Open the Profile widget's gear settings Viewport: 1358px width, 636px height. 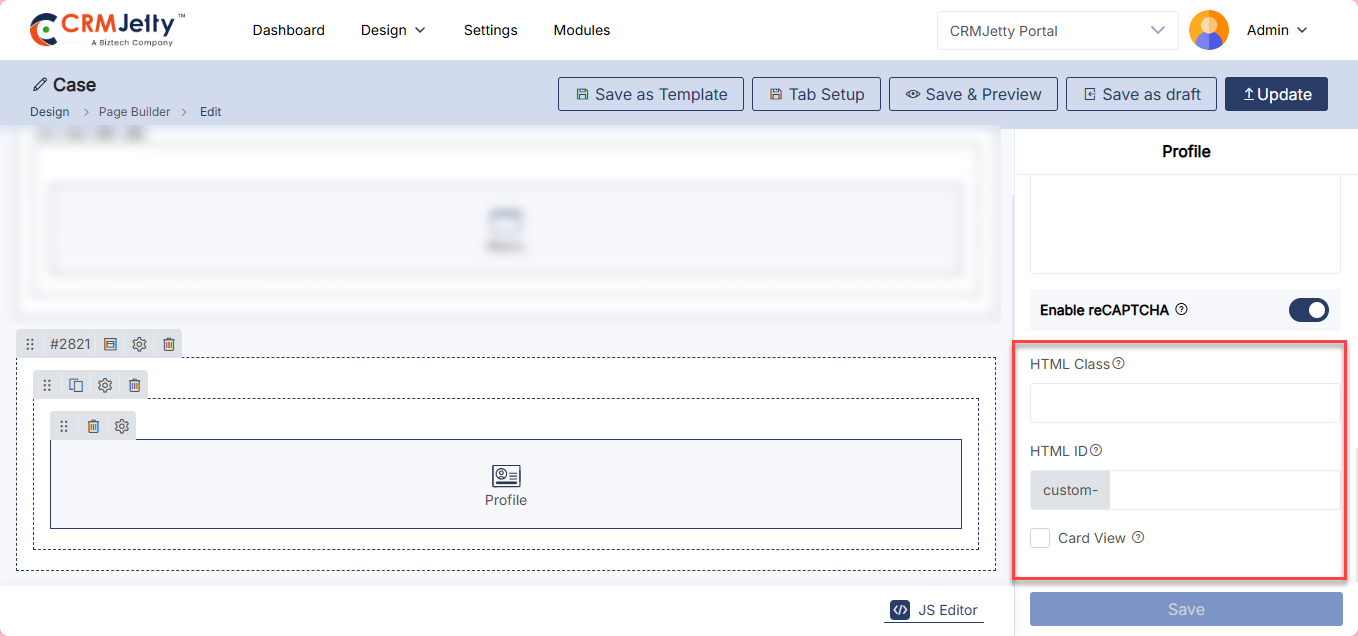[x=122, y=426]
